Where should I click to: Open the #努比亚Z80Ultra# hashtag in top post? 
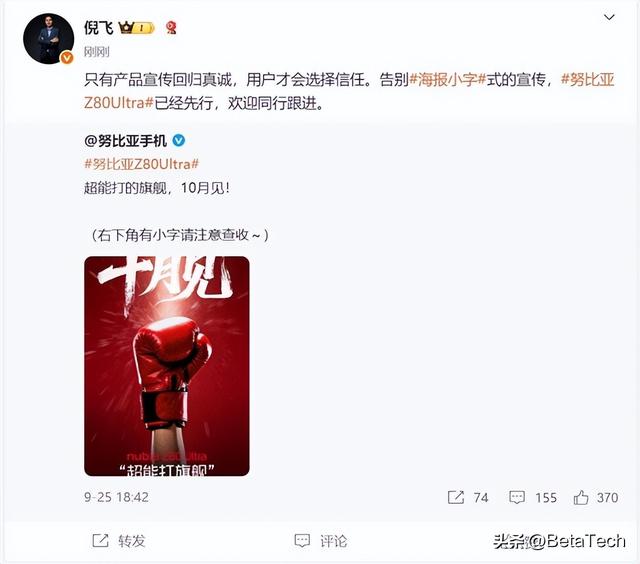pos(349,91)
